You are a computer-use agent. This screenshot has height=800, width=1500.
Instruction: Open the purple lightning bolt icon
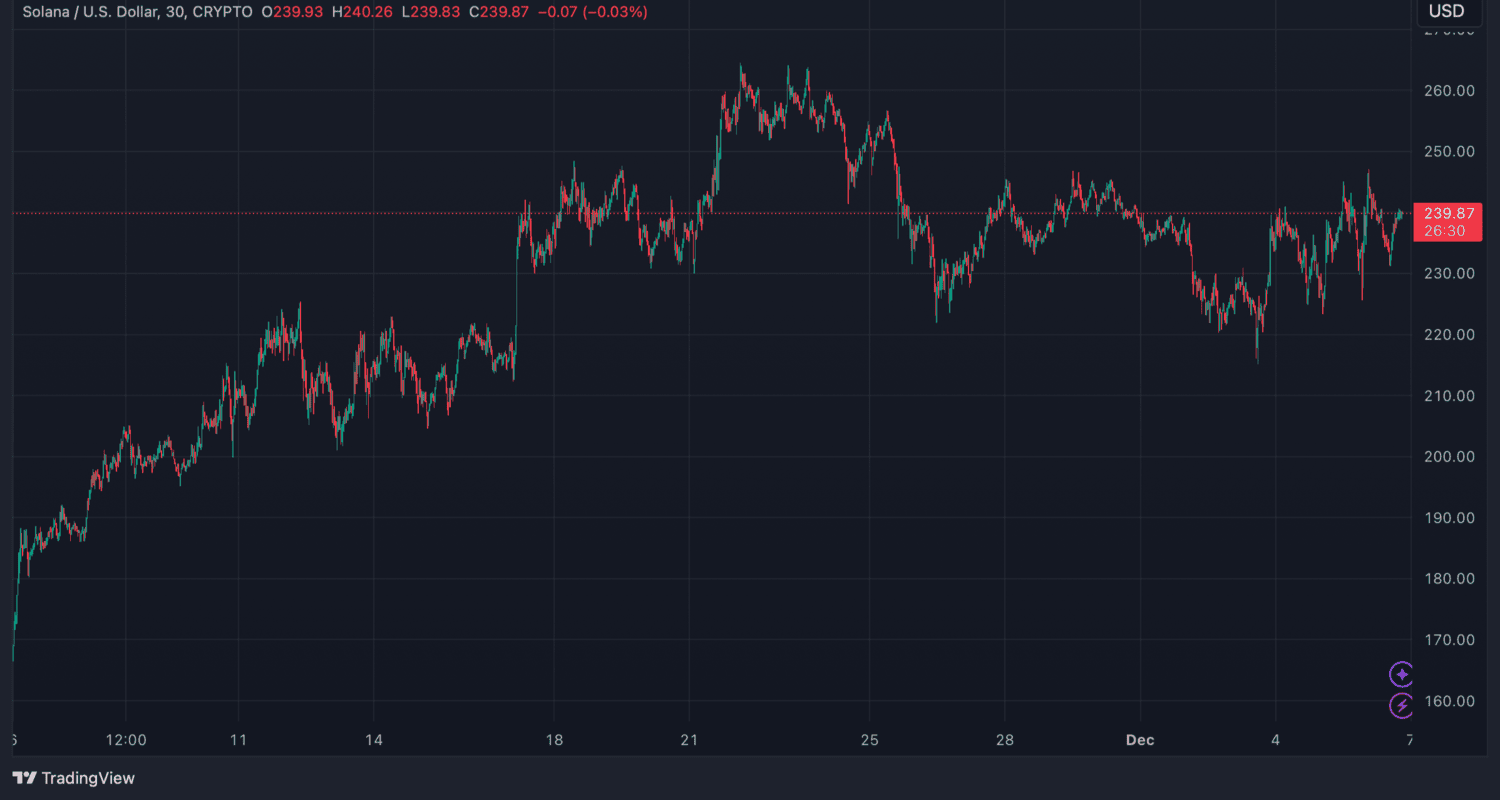click(1402, 706)
